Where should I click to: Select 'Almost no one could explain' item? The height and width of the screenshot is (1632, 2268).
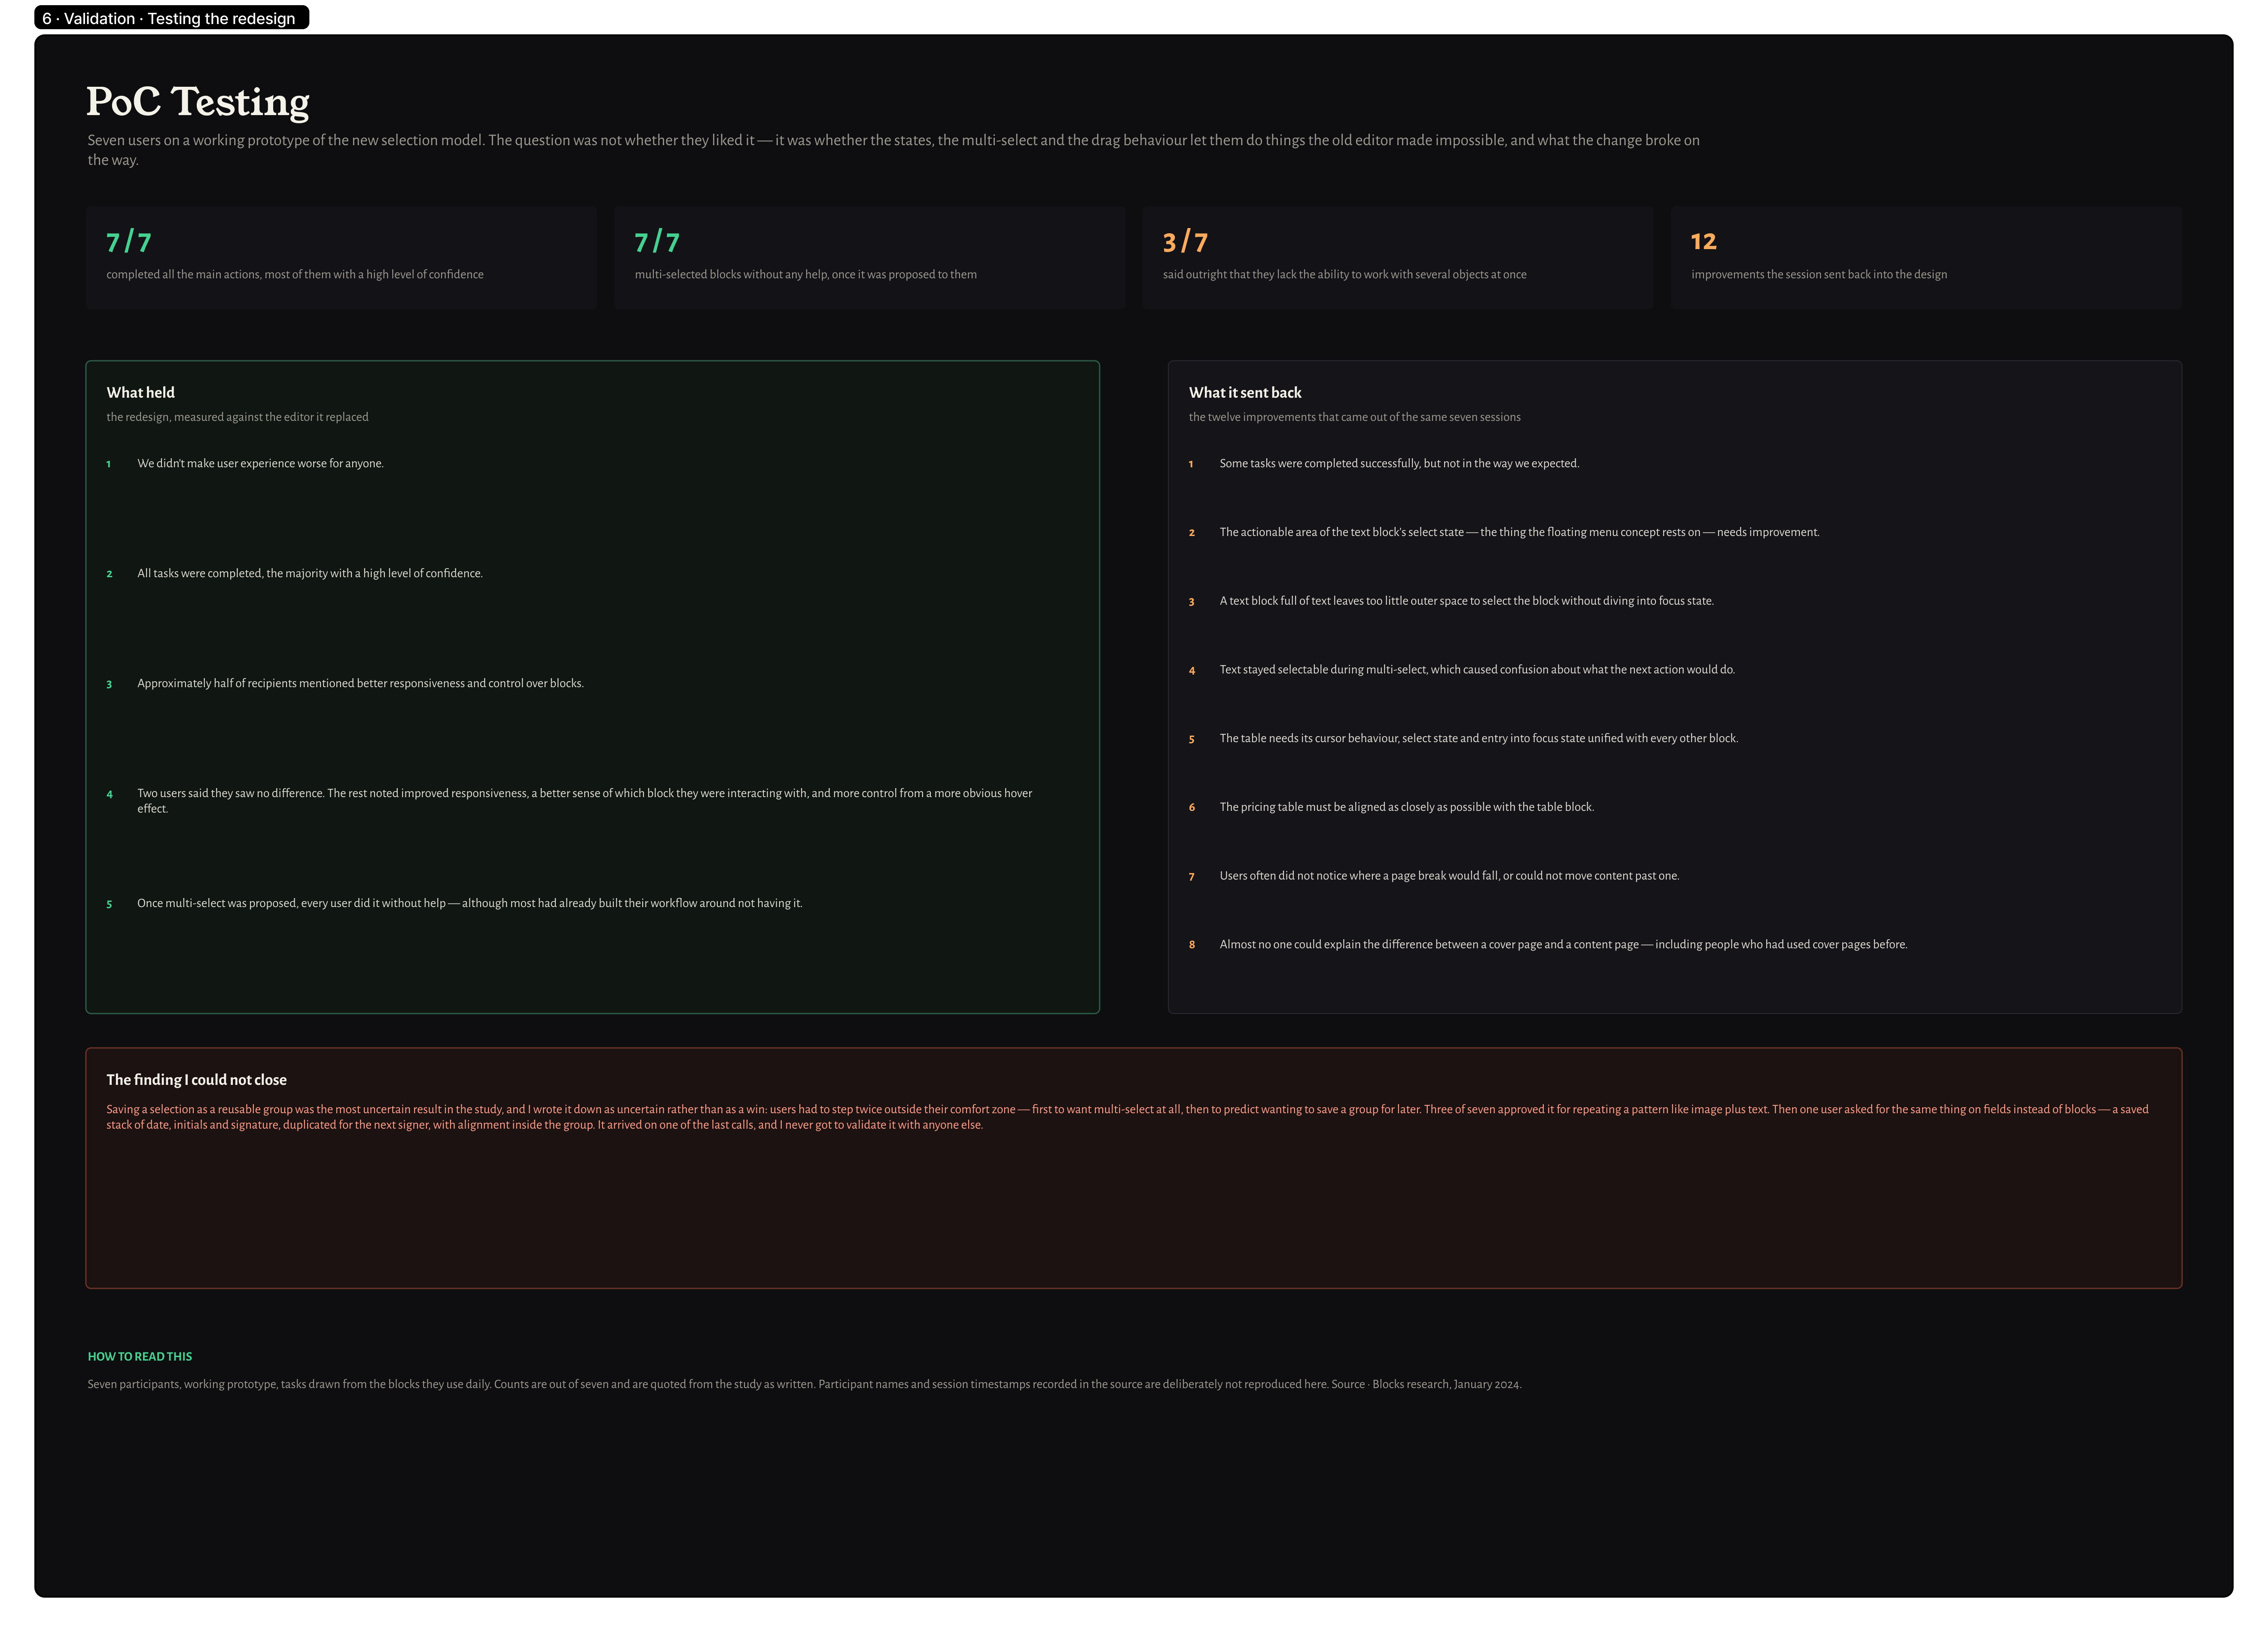point(1564,944)
